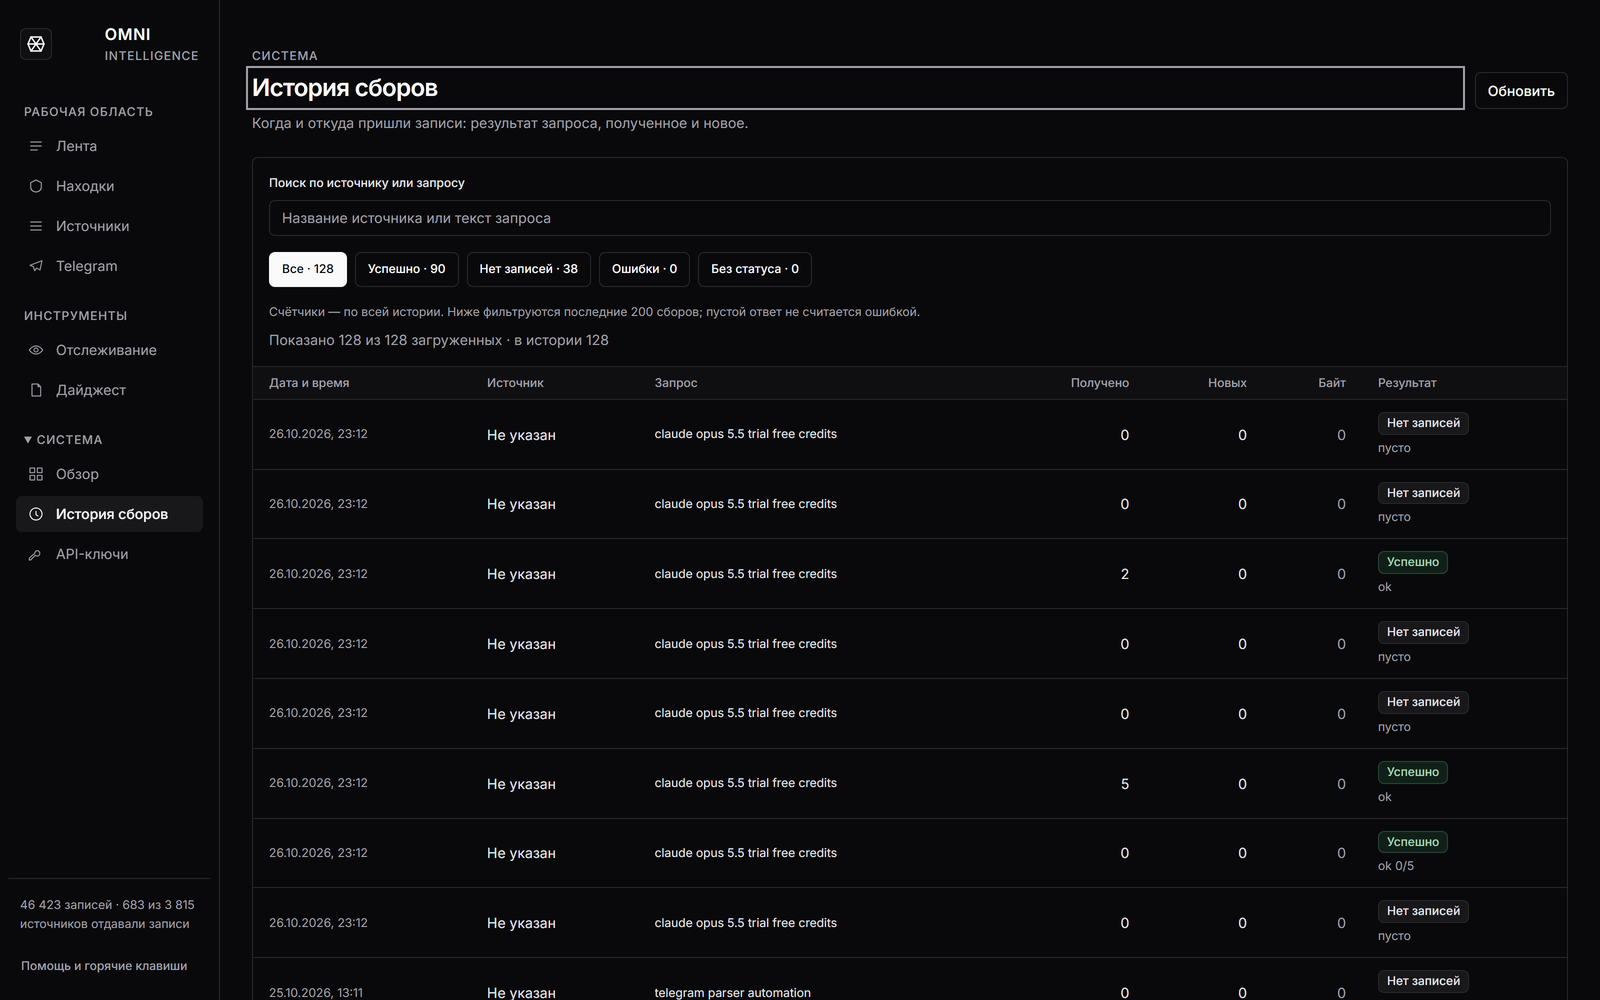Focus the source or query search field
1600x1000 pixels.
coord(910,218)
